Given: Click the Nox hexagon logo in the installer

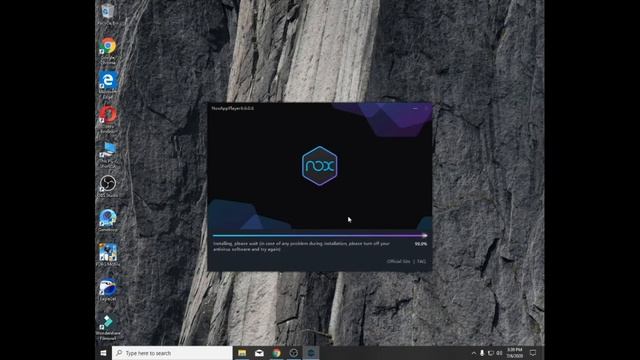Looking at the screenshot, I should [x=320, y=166].
